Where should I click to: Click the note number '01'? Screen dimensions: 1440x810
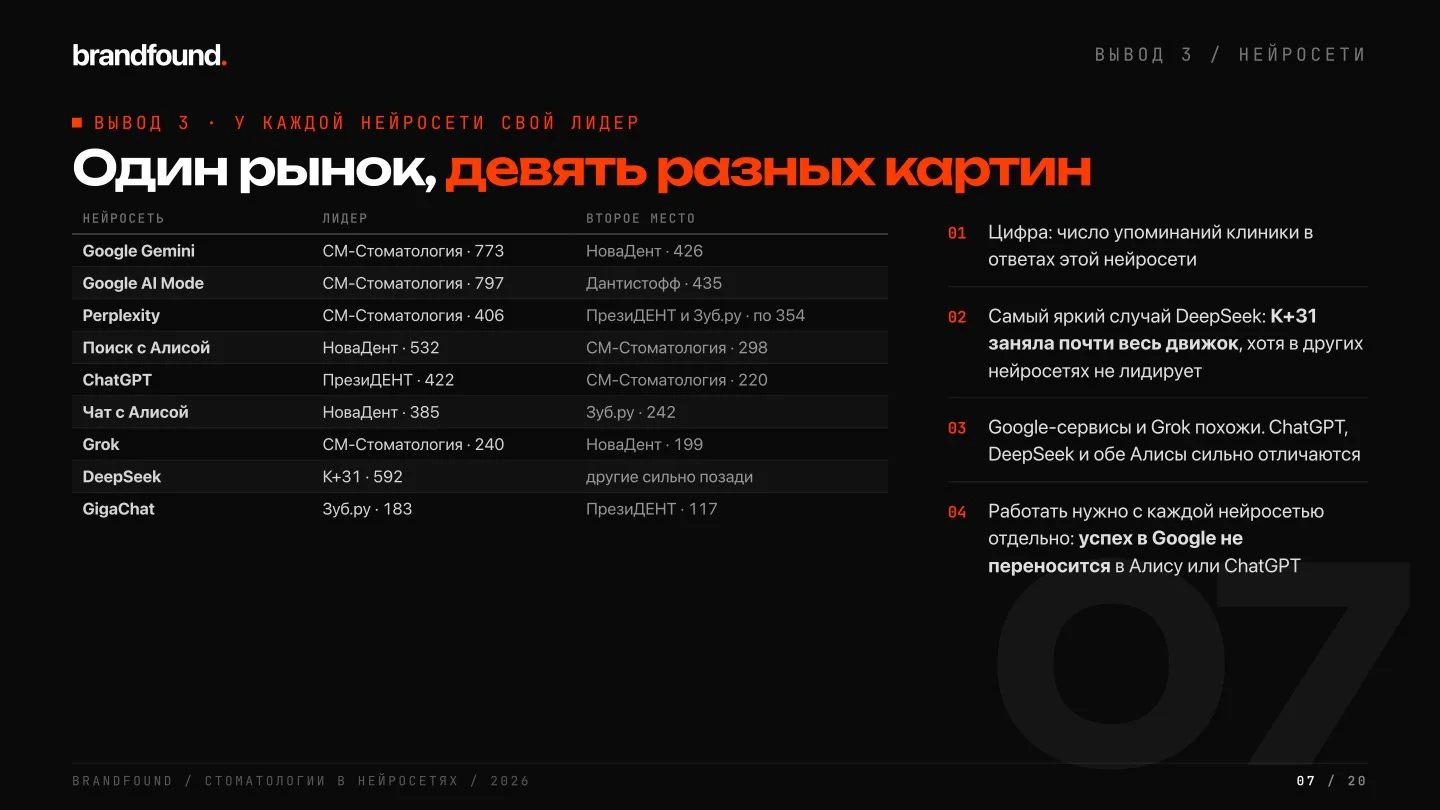click(x=957, y=233)
